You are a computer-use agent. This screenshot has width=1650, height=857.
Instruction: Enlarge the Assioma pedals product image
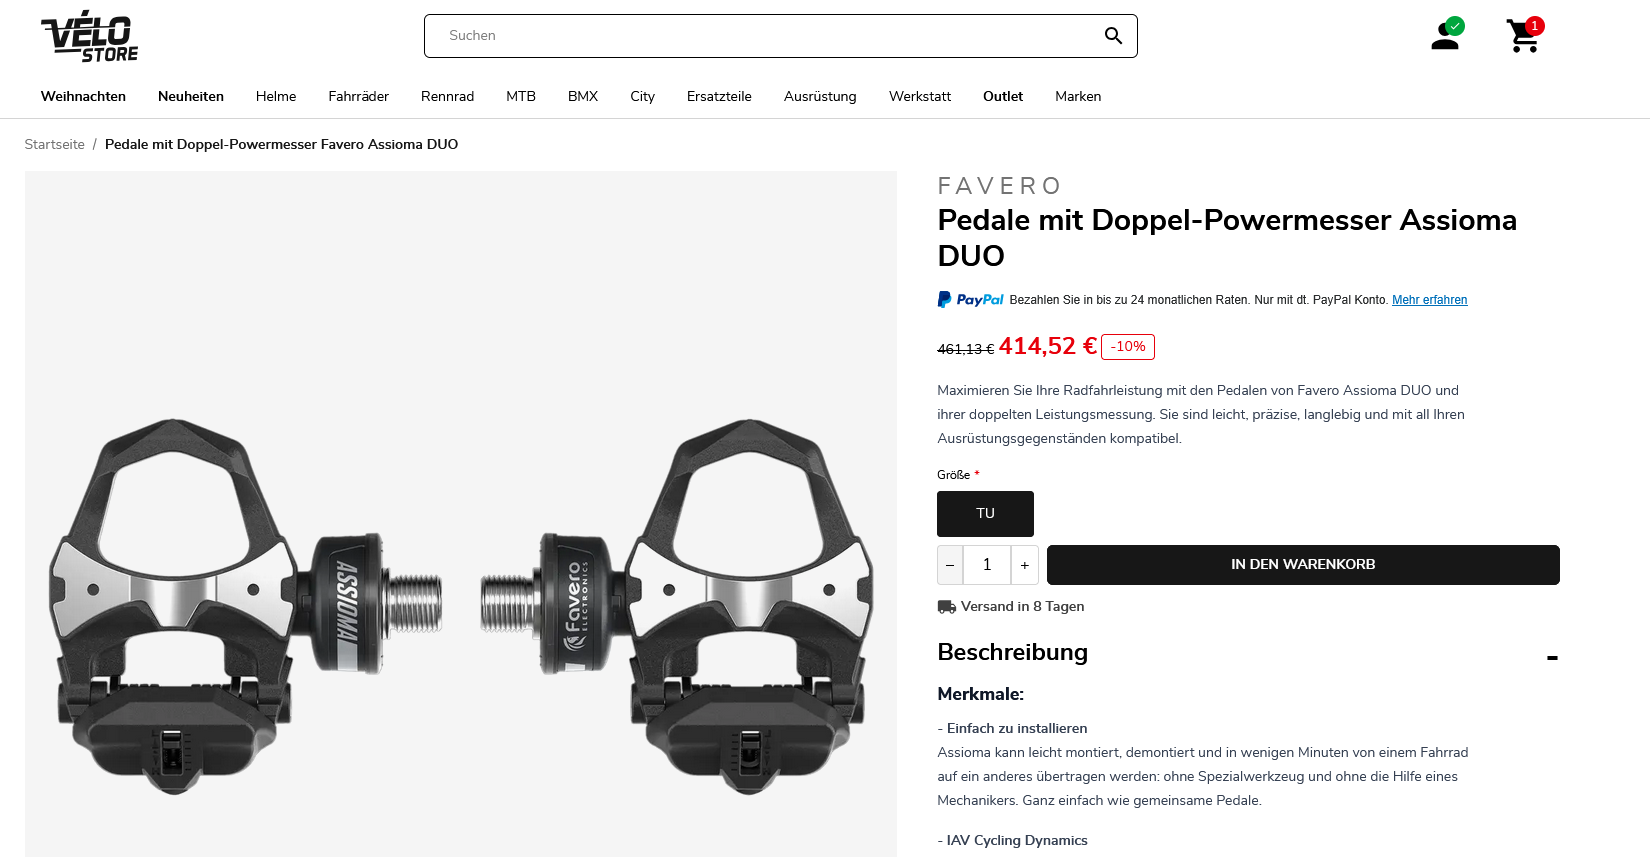click(x=461, y=514)
